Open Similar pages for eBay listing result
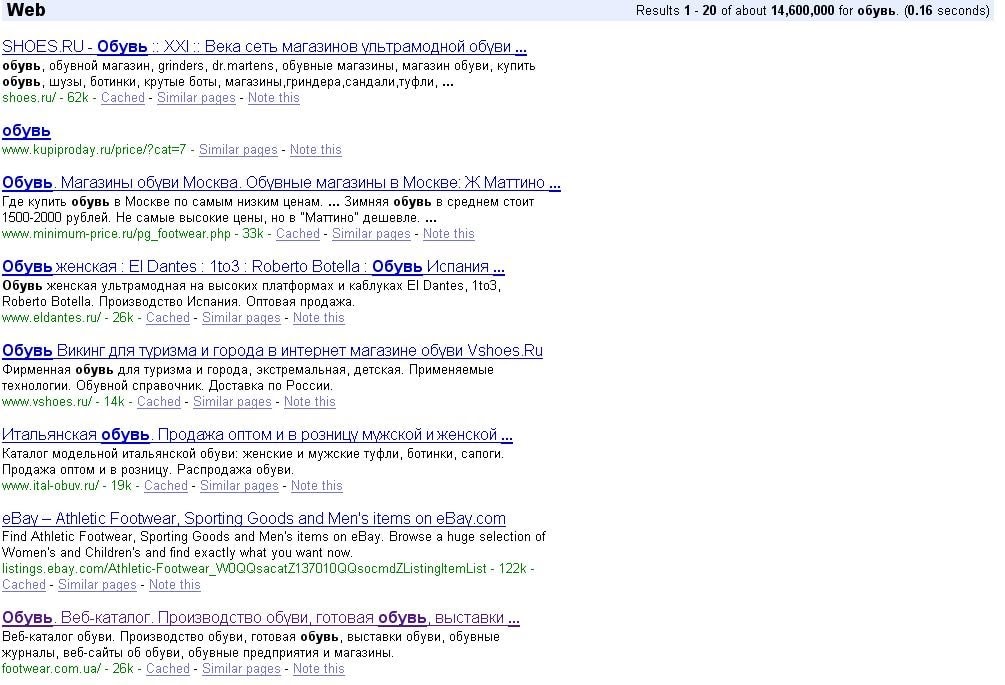 click(97, 584)
